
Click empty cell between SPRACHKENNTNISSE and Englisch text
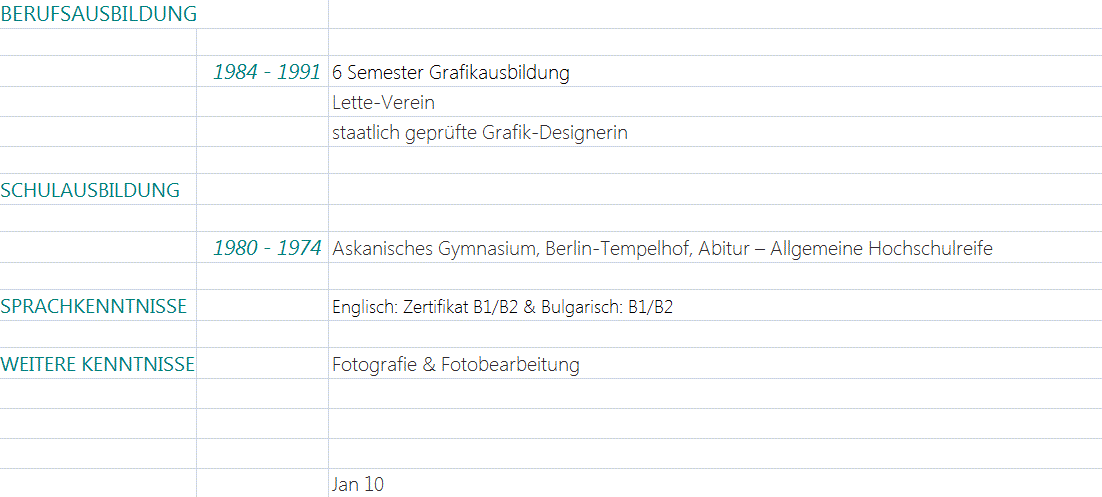262,306
